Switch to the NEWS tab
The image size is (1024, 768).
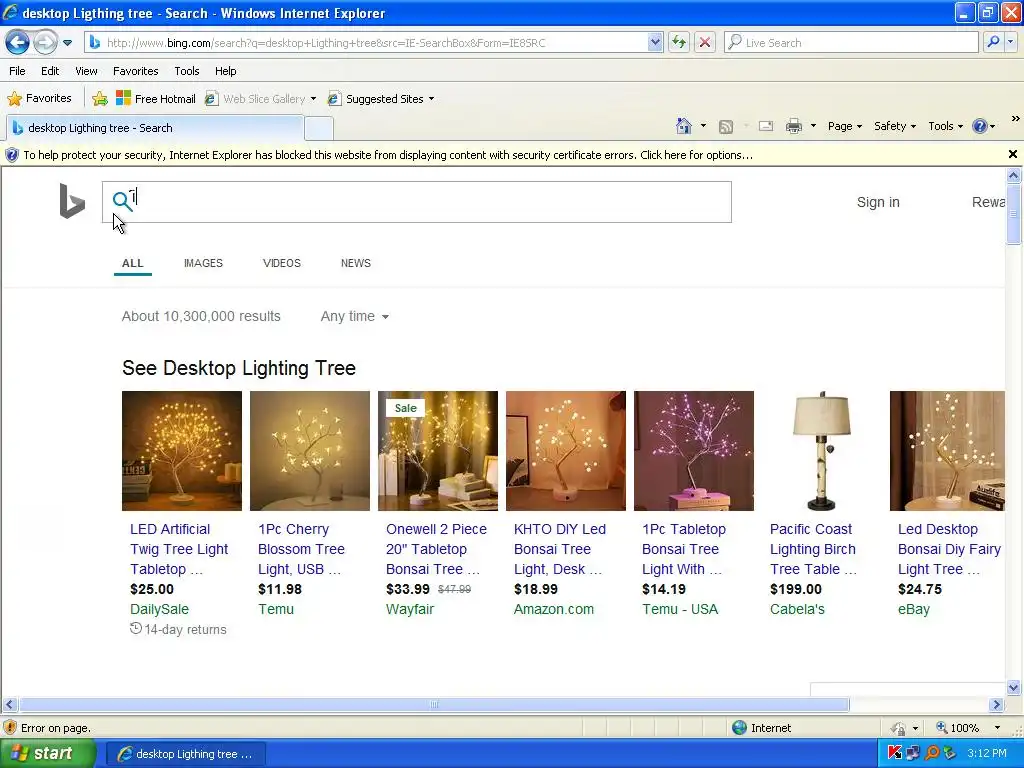click(x=355, y=263)
